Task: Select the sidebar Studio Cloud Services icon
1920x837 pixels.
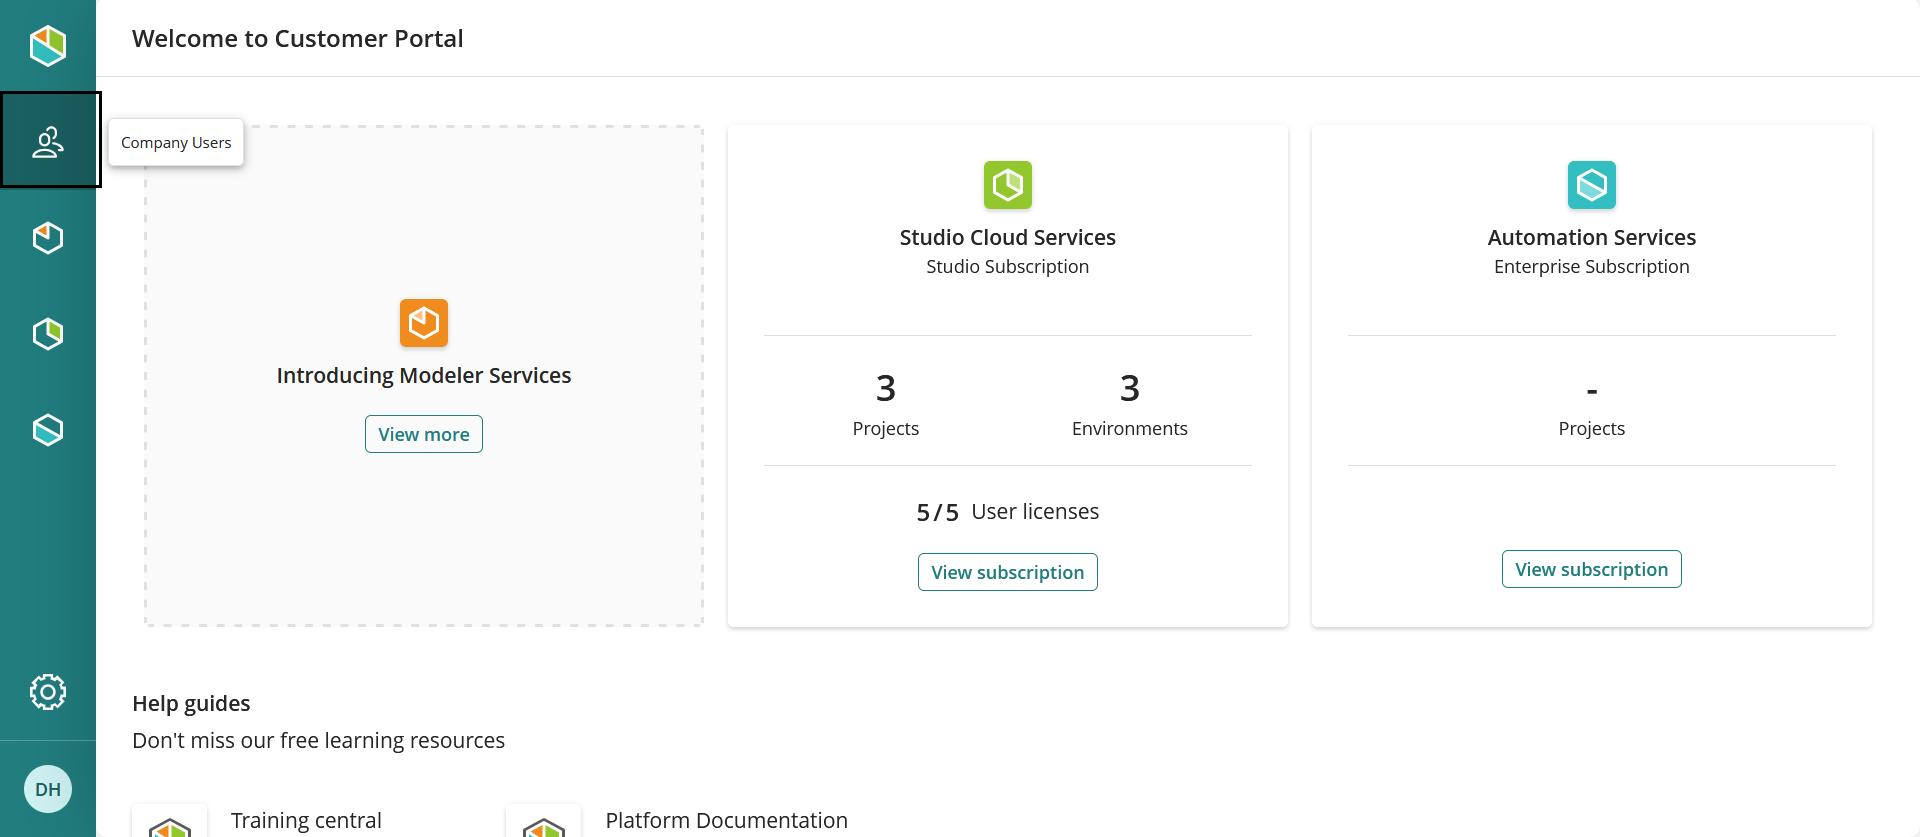Action: coord(48,334)
